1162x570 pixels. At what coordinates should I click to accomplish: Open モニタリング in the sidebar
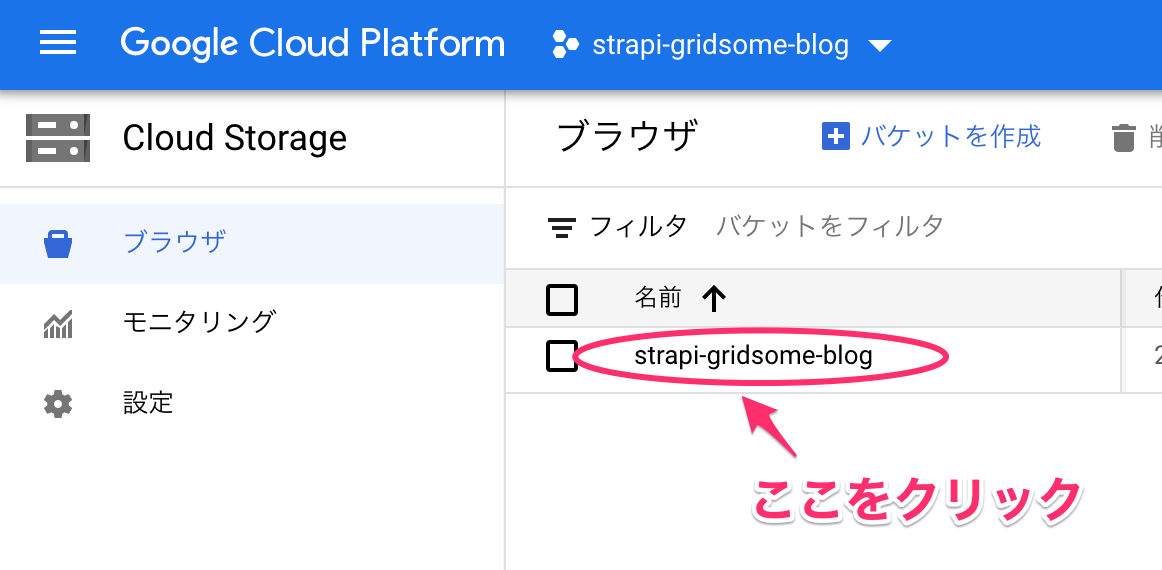252,323
